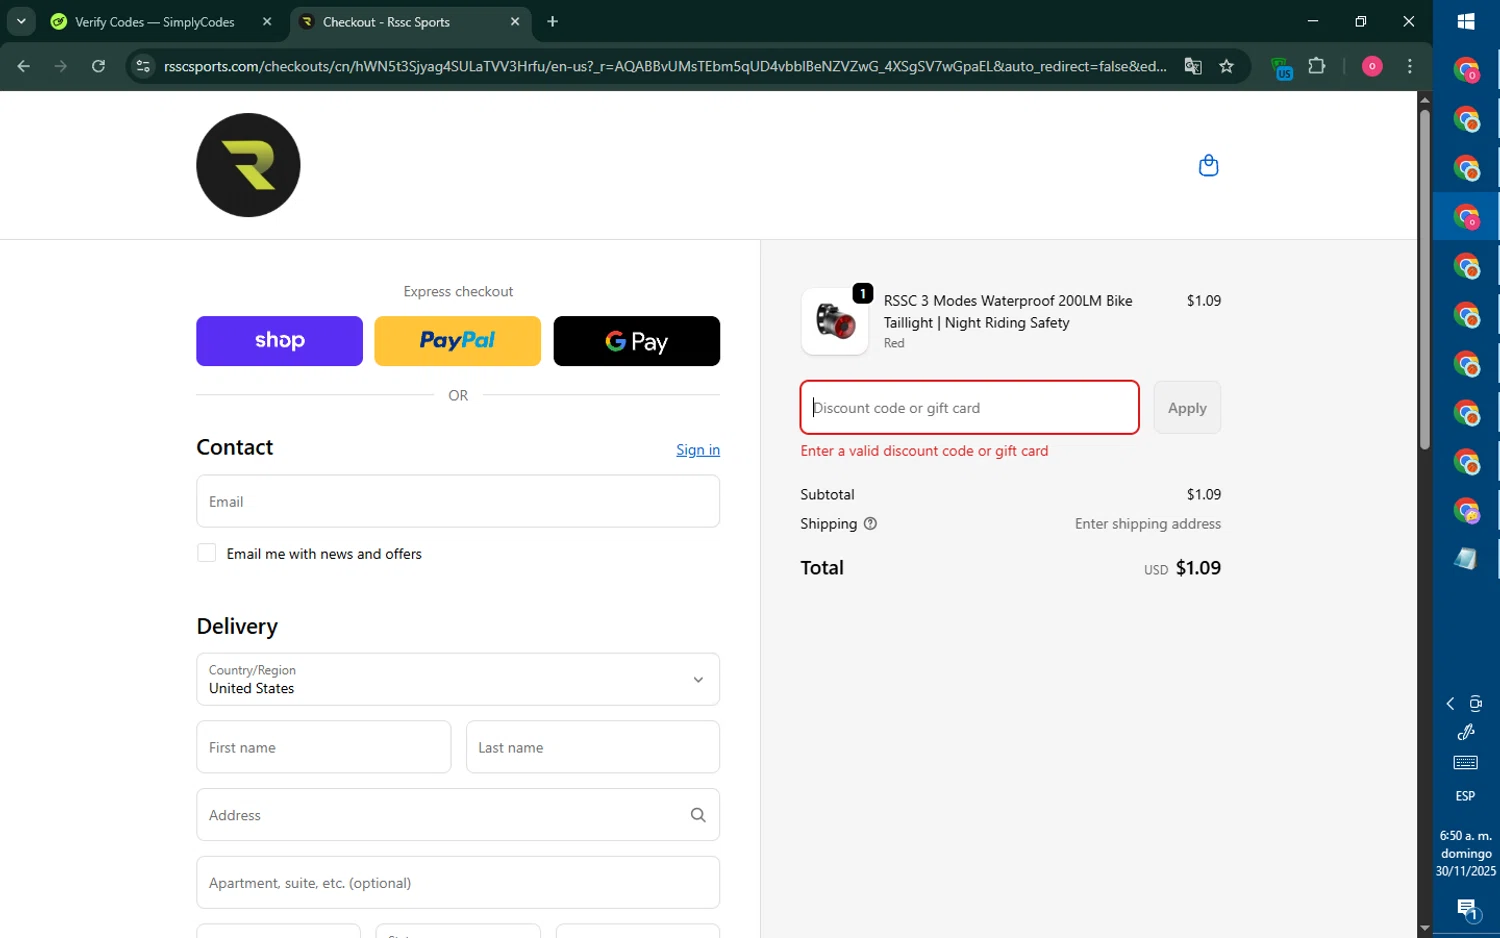
Task: Reload the checkout page
Action: [x=98, y=66]
